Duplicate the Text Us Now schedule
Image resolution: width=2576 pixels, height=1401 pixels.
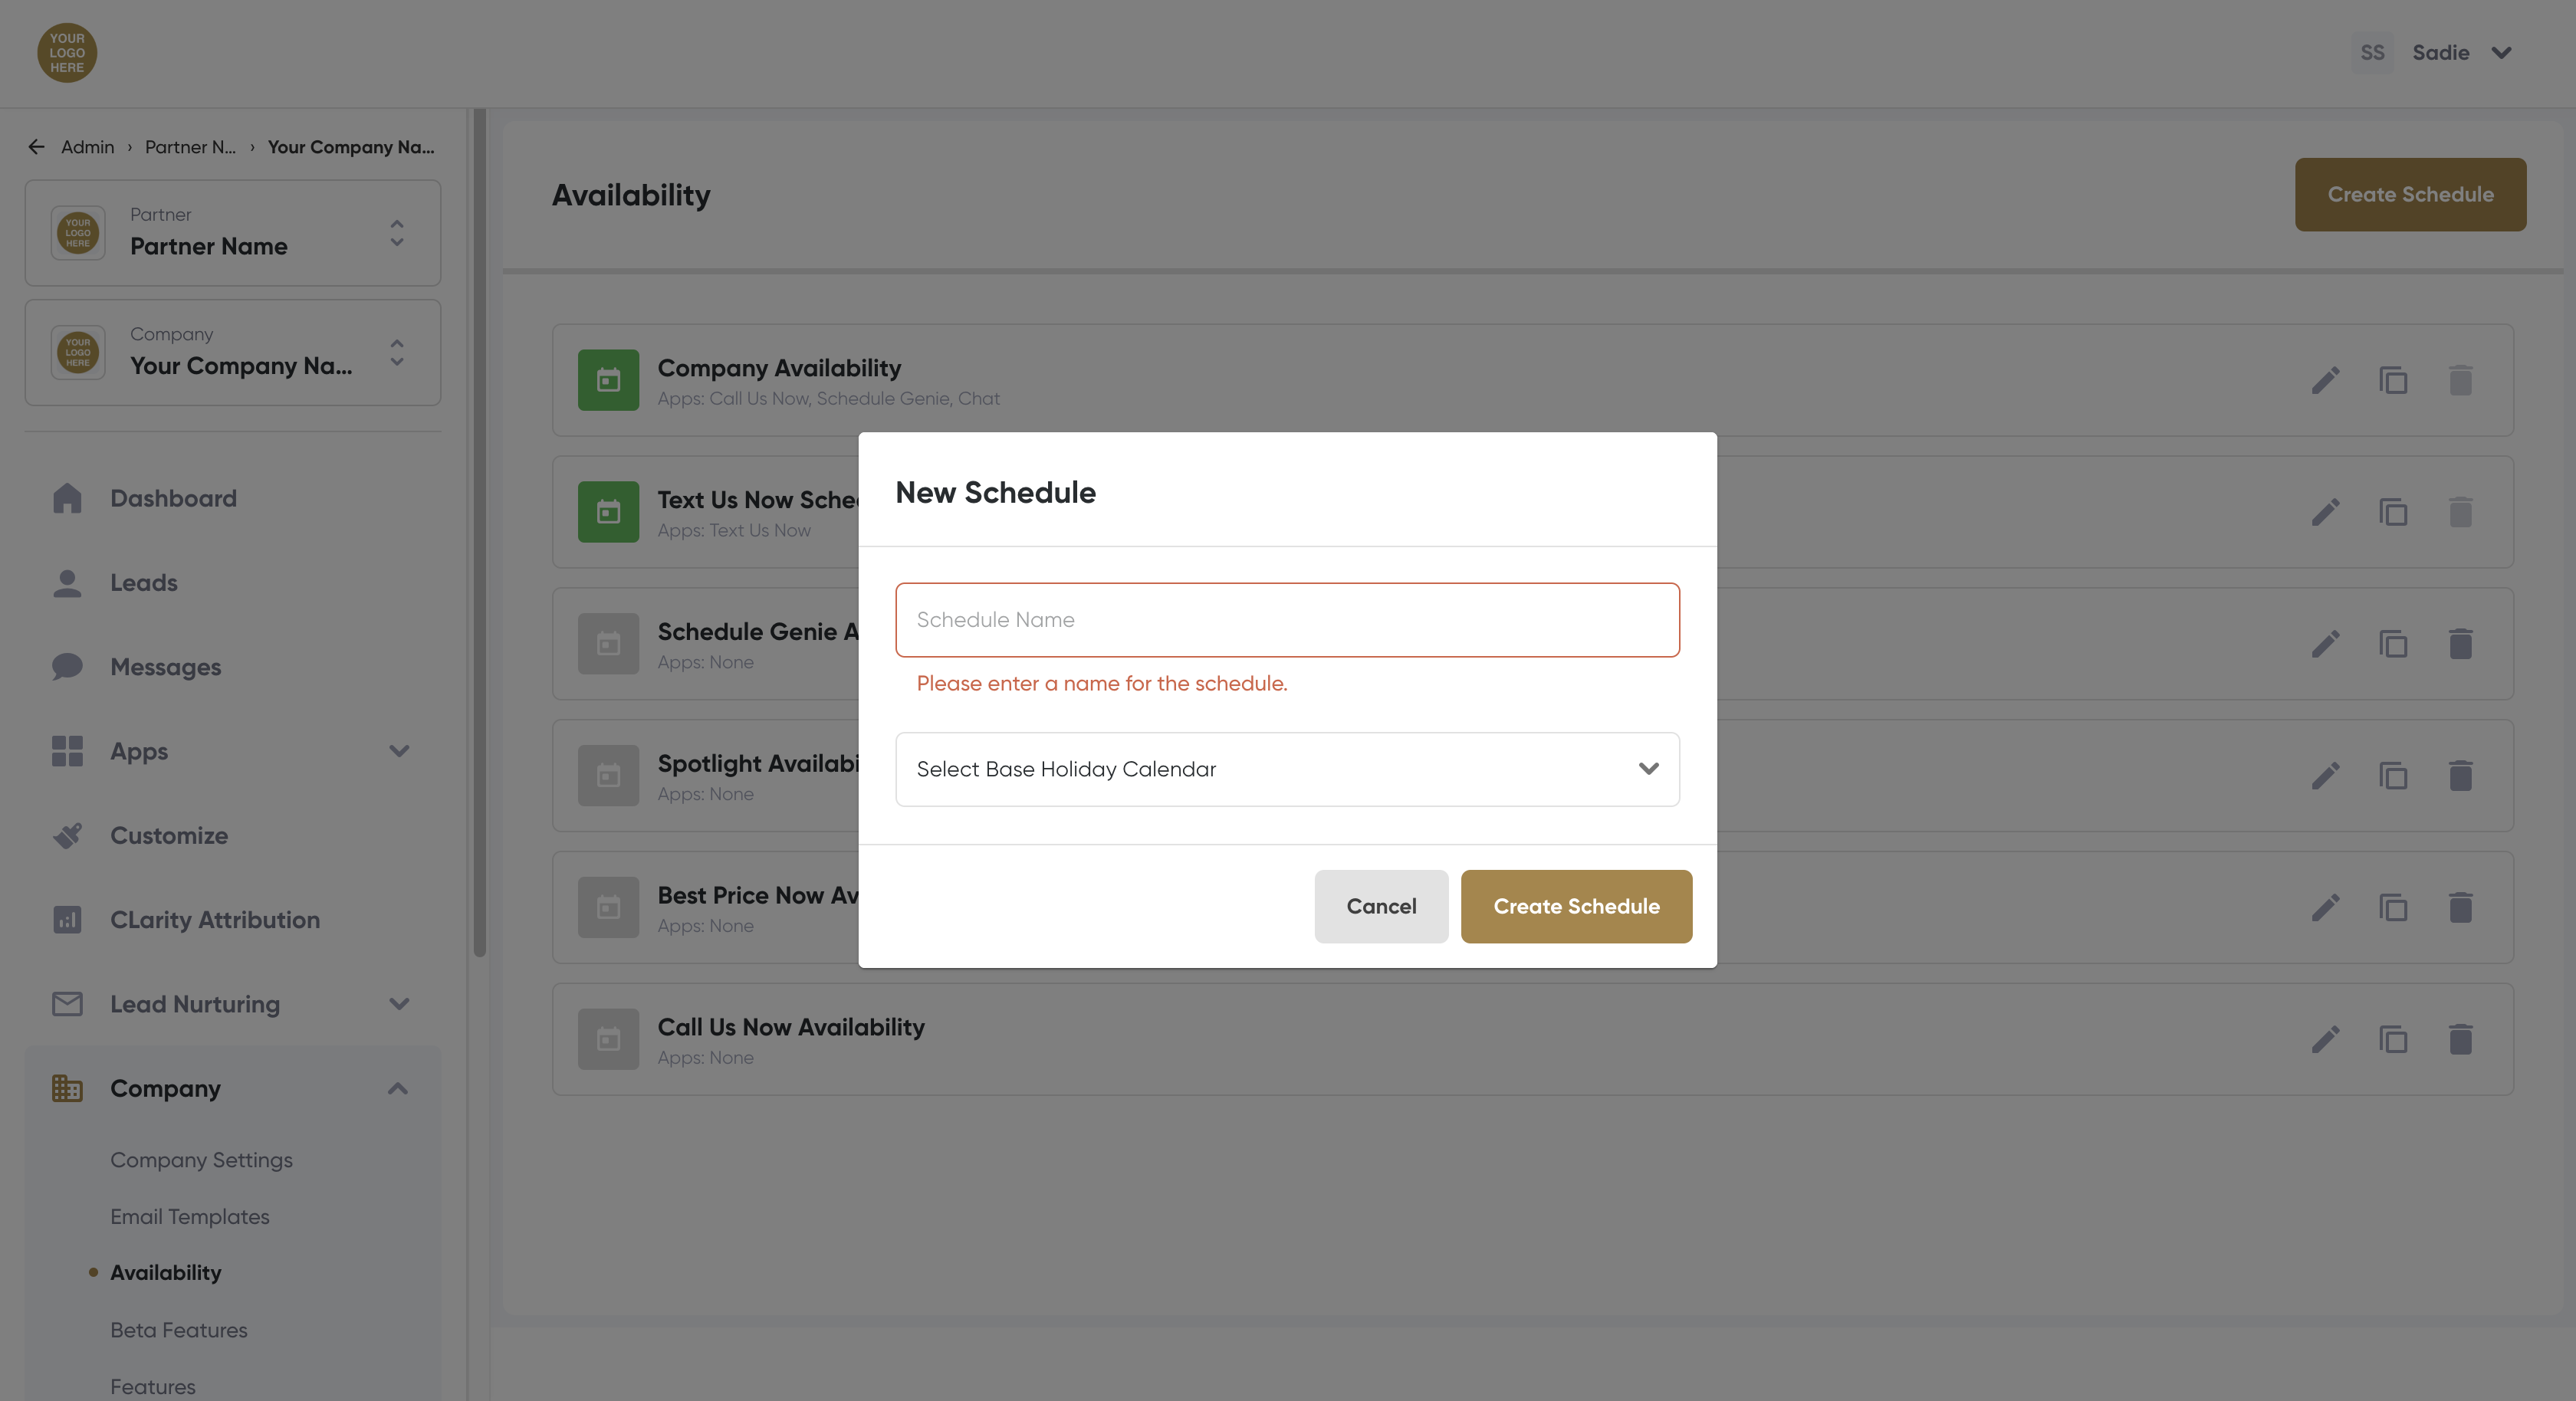pyautogui.click(x=2393, y=512)
